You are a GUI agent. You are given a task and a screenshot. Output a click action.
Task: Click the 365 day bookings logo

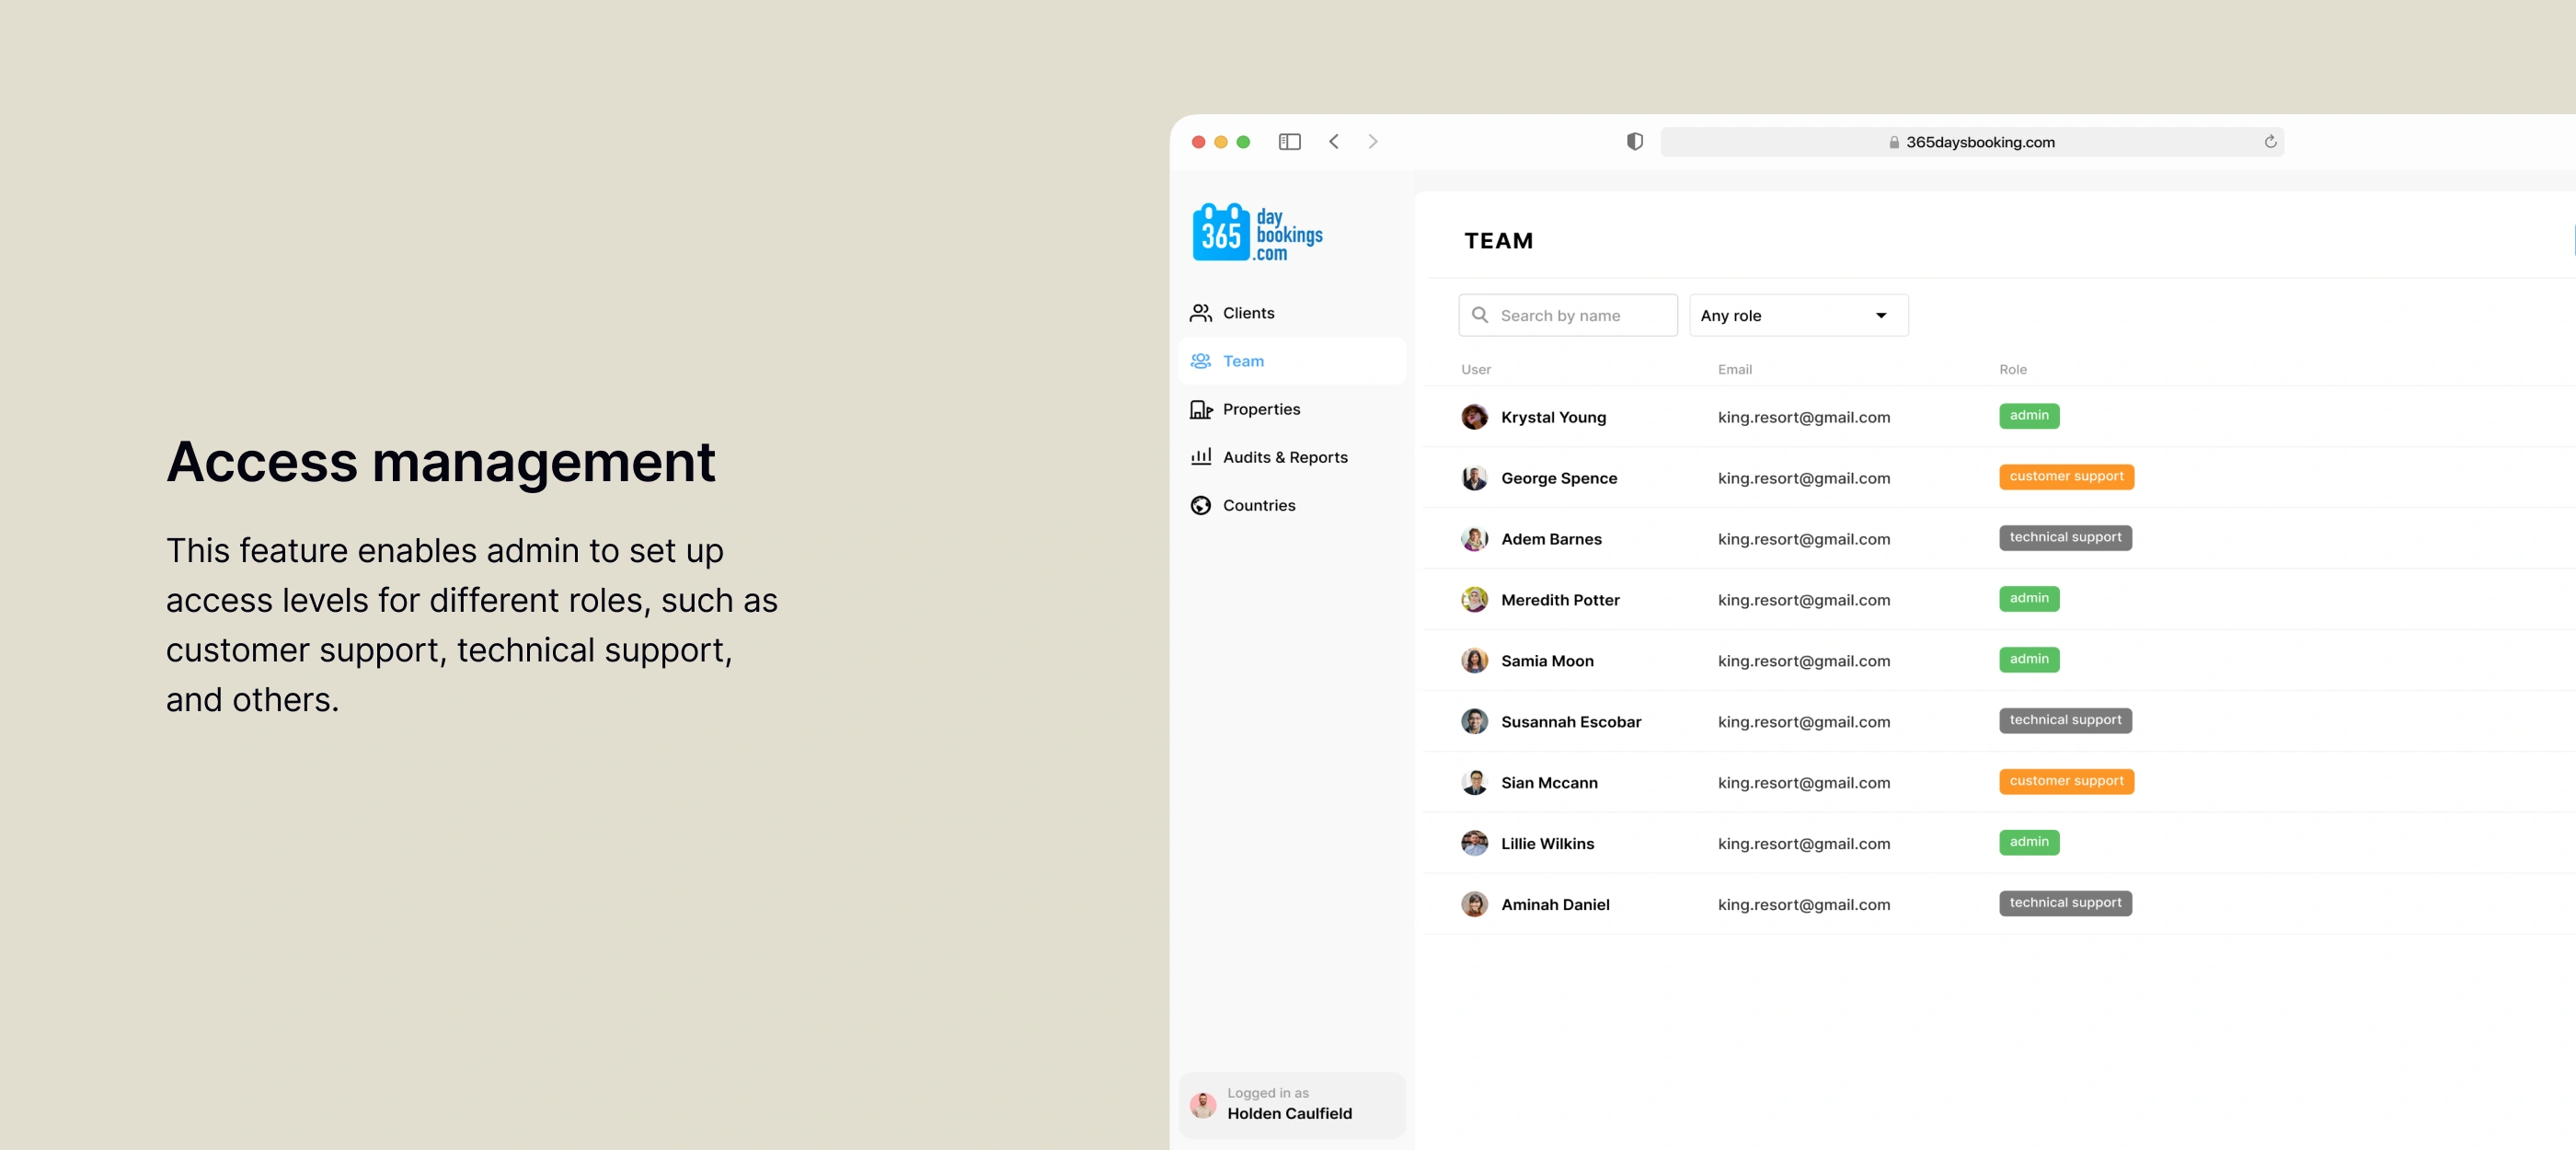tap(1256, 233)
